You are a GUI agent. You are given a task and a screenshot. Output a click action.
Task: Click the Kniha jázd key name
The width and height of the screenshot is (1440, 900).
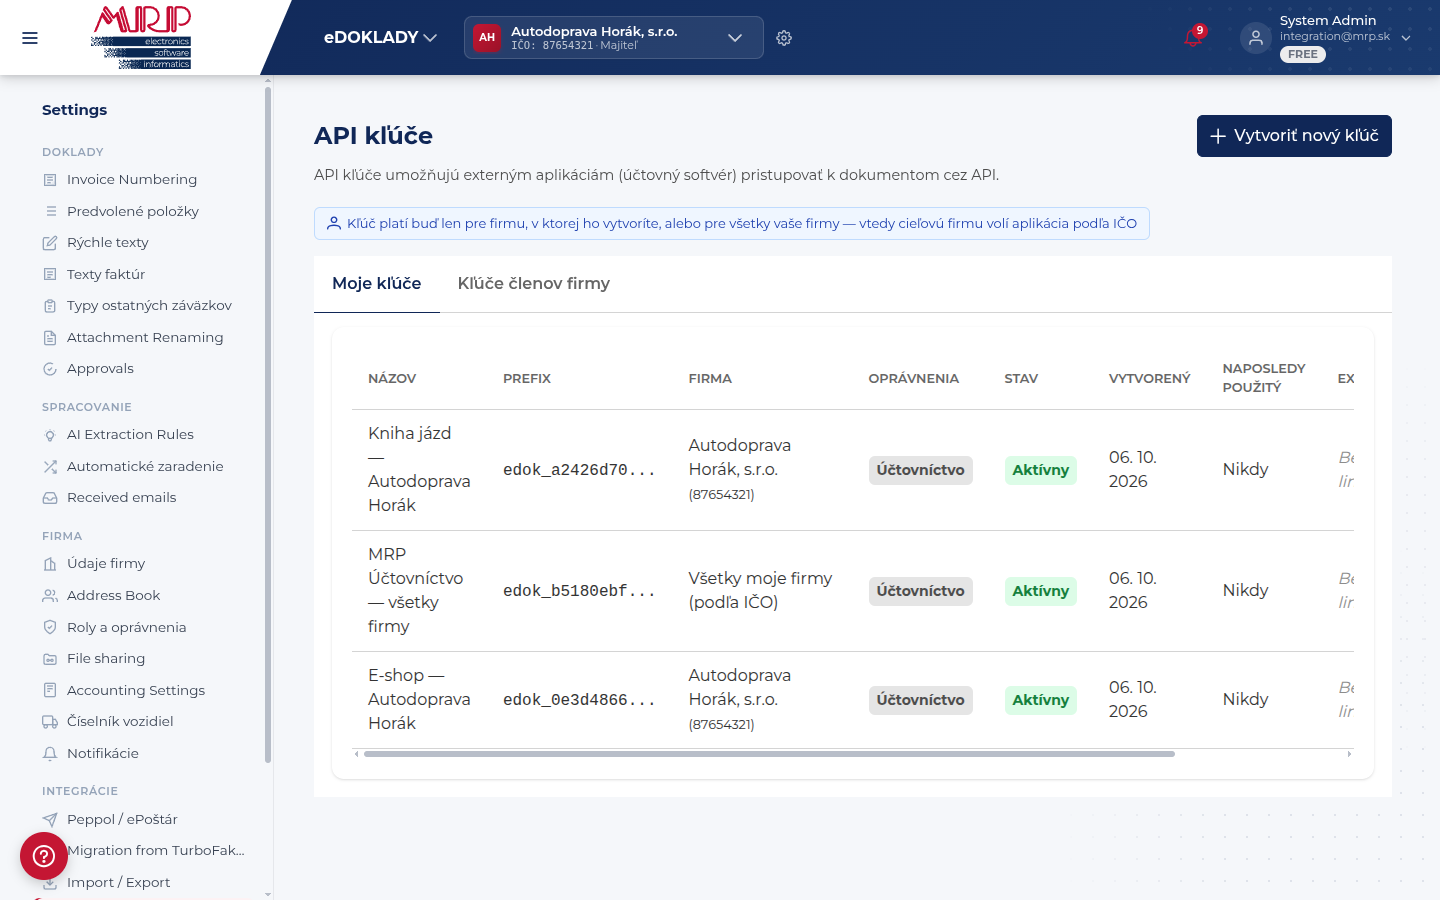pyautogui.click(x=419, y=470)
